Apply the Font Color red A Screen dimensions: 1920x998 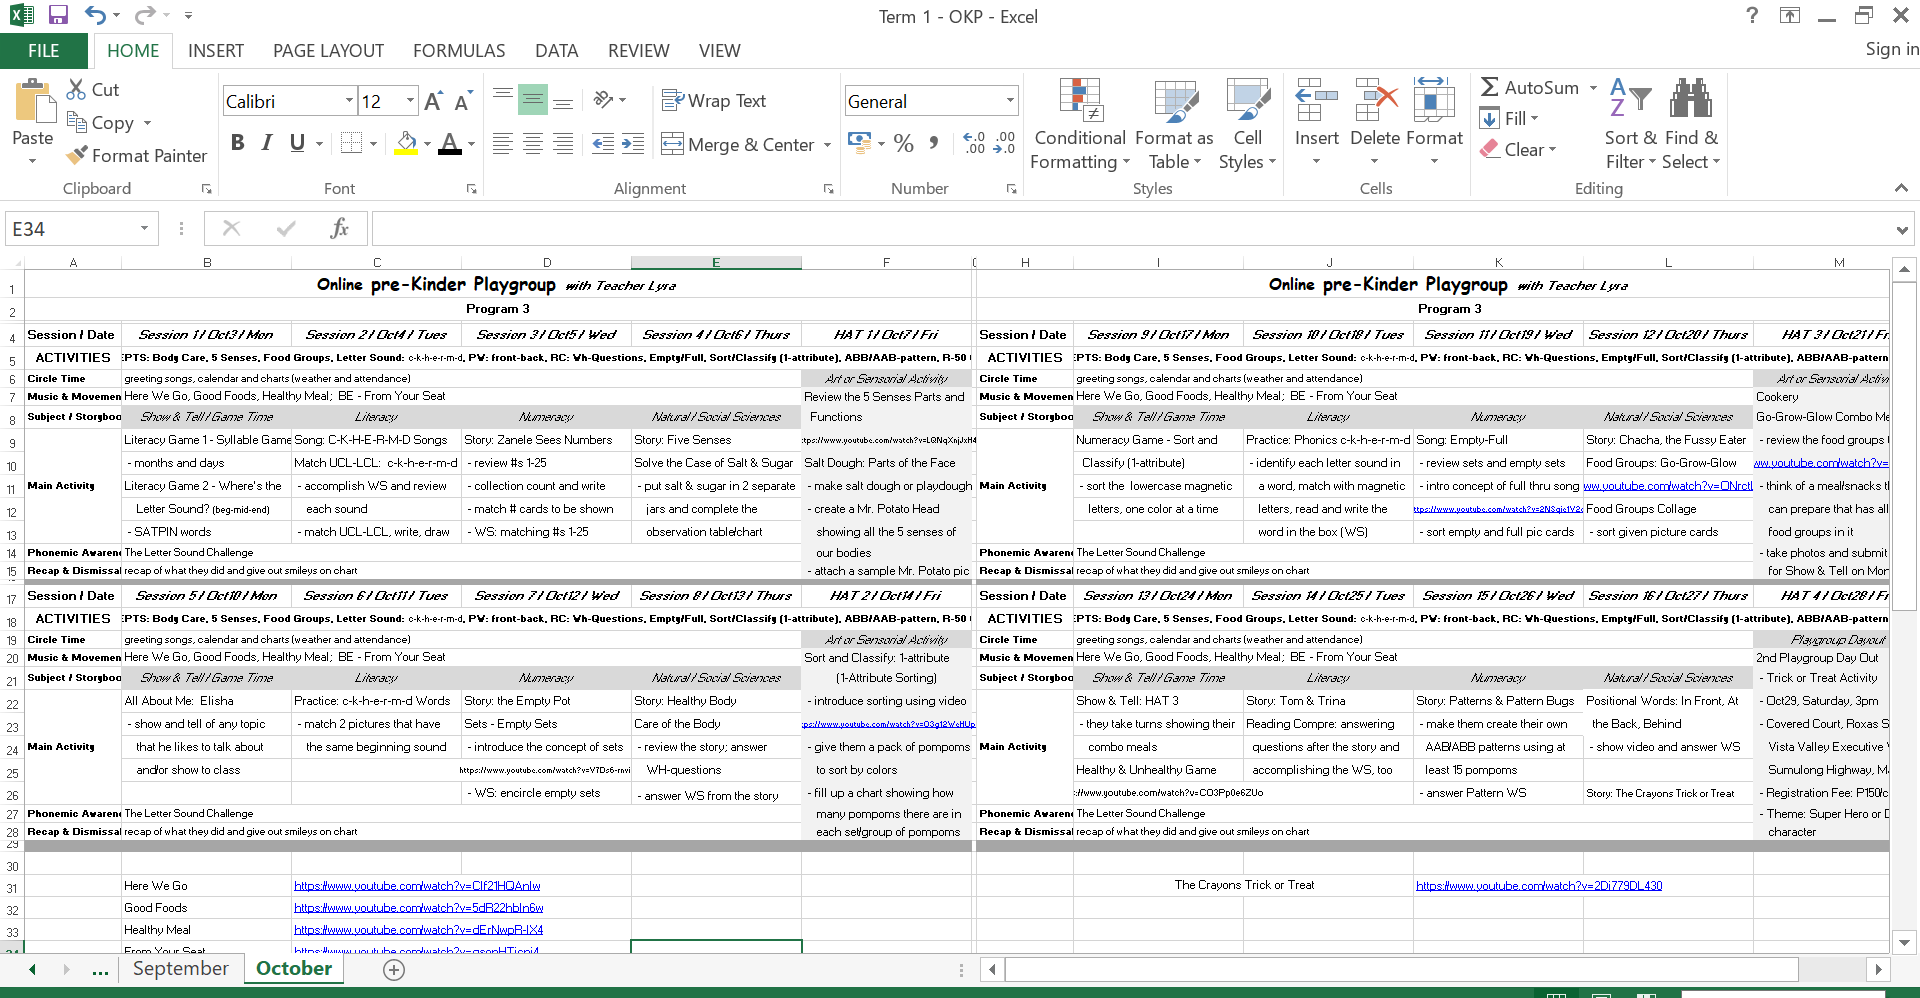pos(450,143)
